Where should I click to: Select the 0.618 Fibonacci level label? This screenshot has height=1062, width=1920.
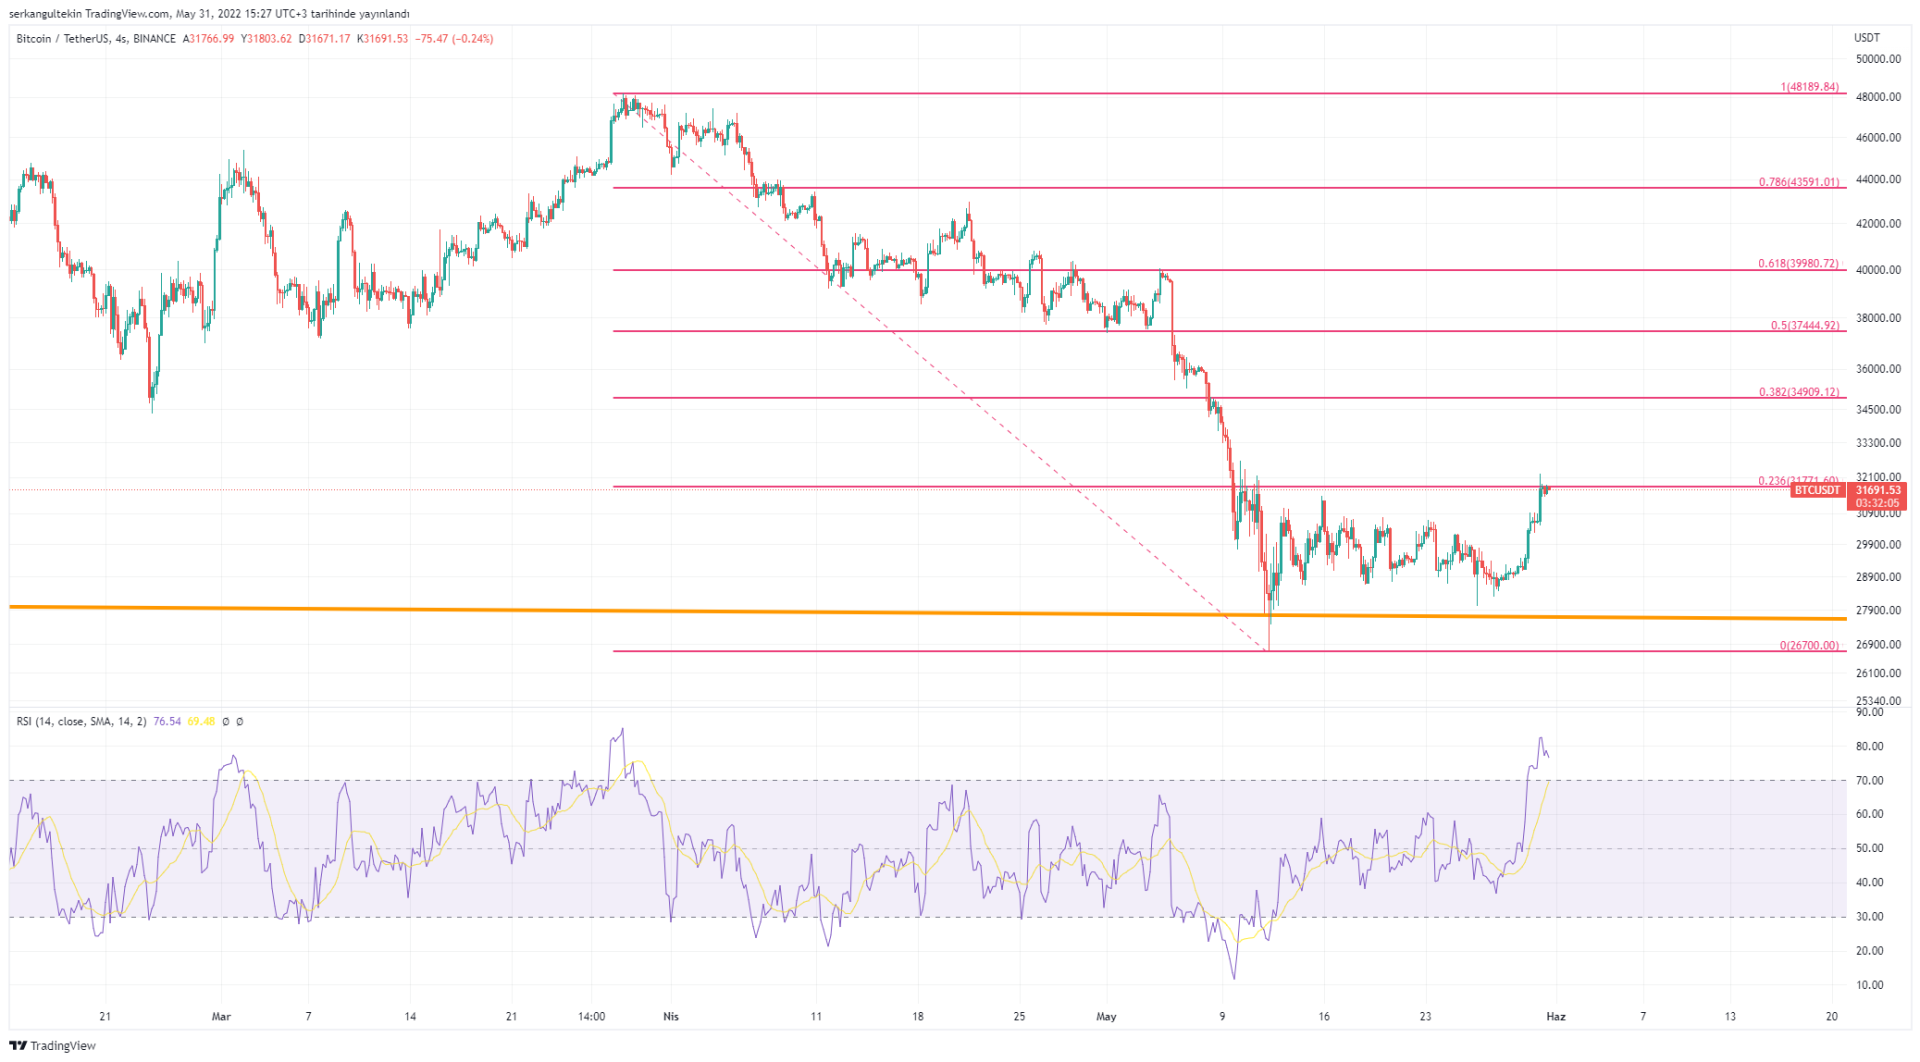pos(1798,264)
